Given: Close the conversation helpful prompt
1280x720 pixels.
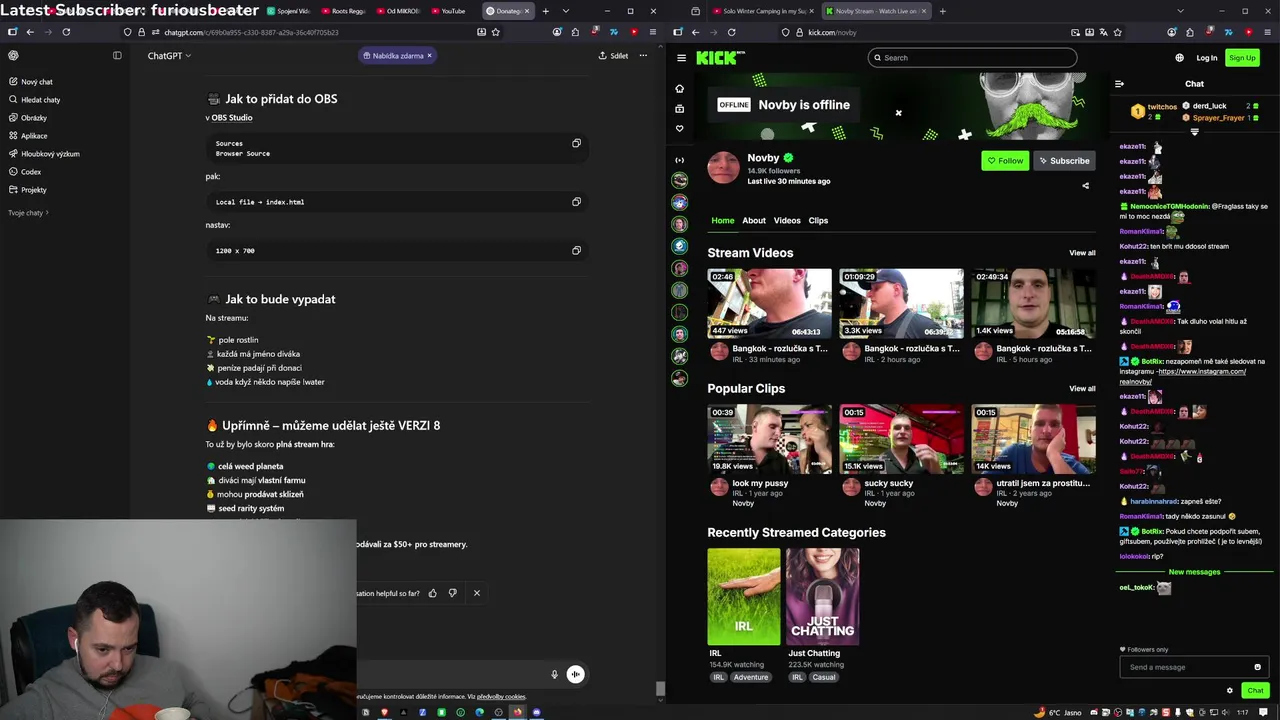Looking at the screenshot, I should pyautogui.click(x=477, y=593).
